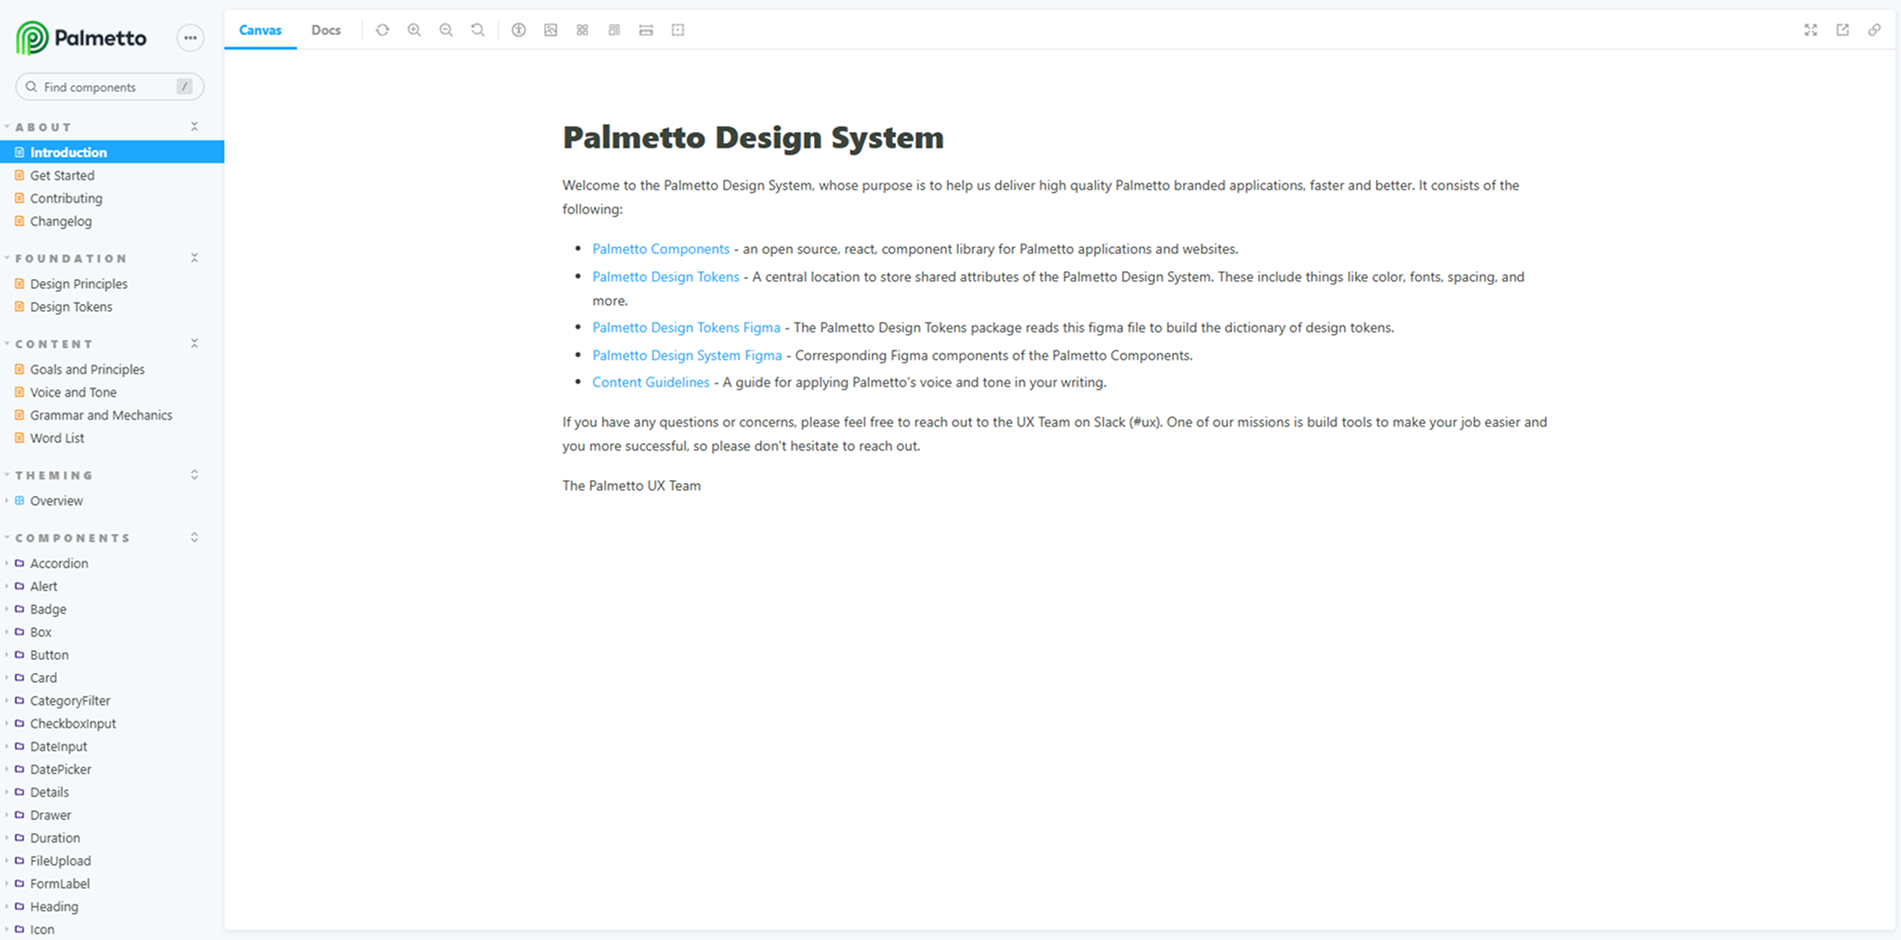Enable the measure tool icon

[x=646, y=30]
